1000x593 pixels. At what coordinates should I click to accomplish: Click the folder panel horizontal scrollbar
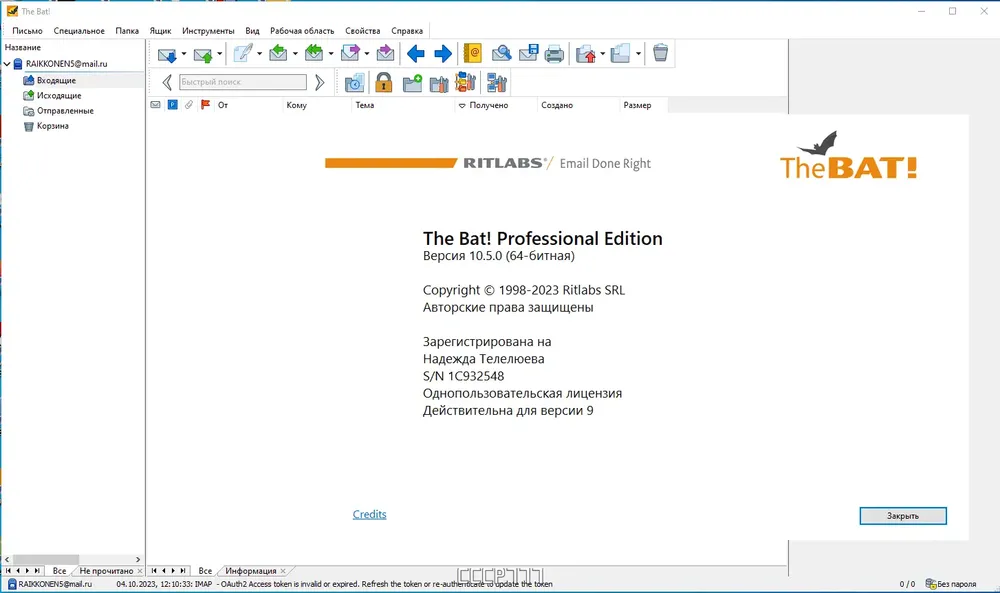(72, 559)
